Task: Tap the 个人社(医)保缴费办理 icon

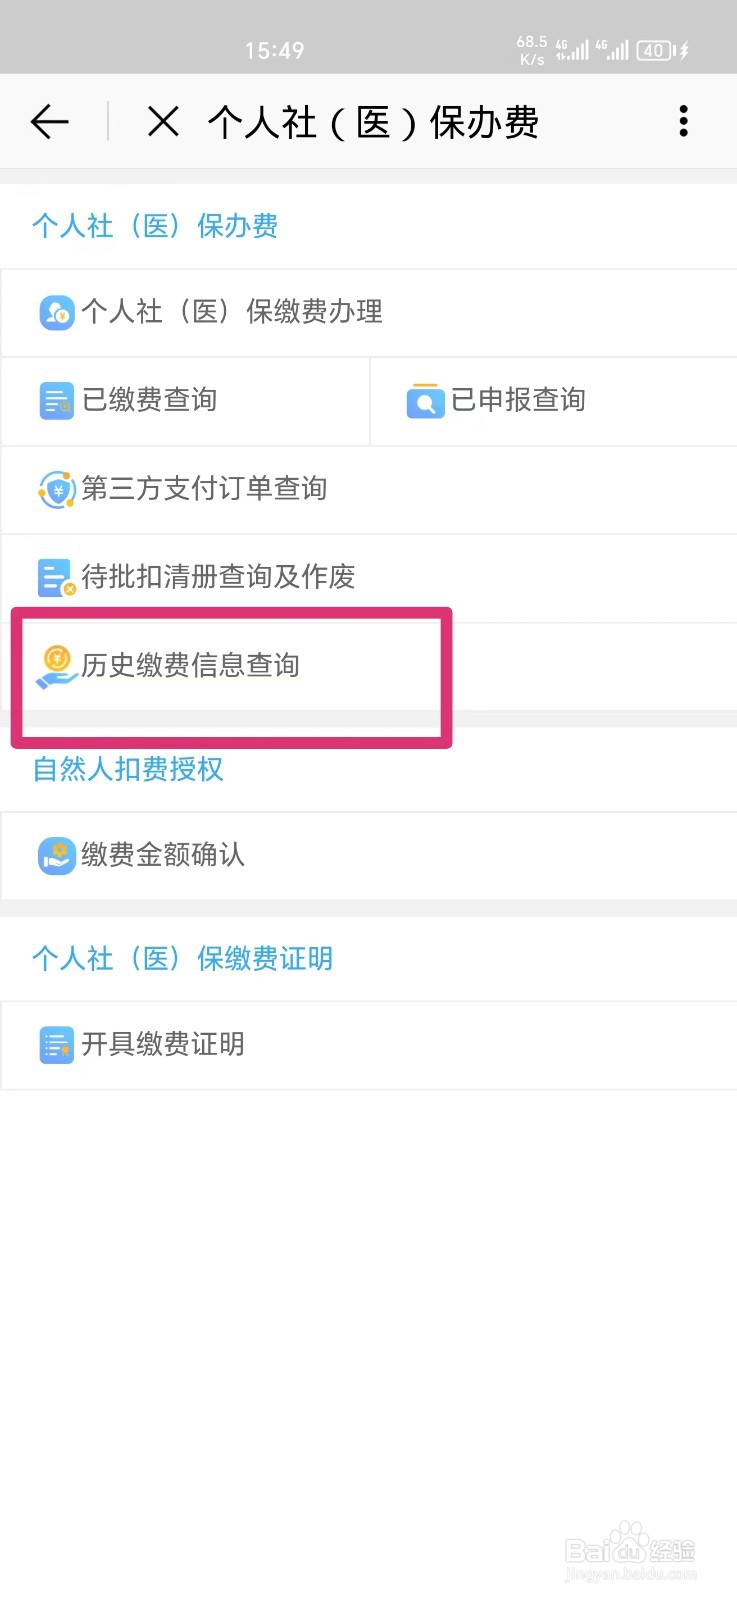Action: click(x=56, y=312)
